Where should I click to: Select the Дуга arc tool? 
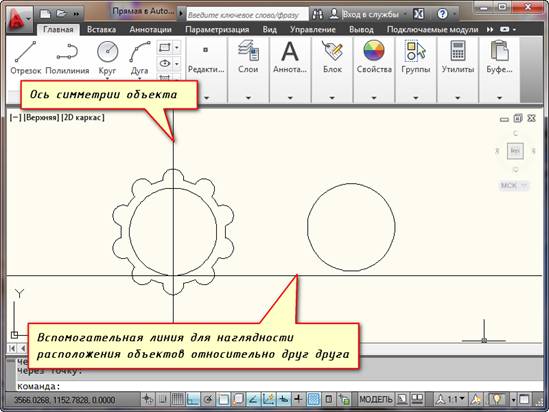tap(139, 58)
